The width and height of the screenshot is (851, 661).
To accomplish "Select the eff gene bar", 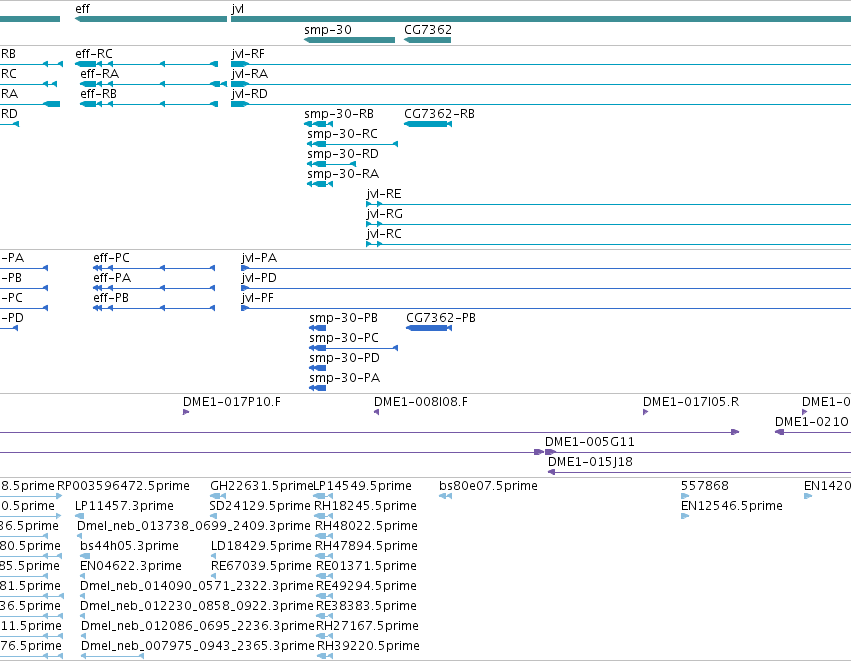I will click(151, 19).
